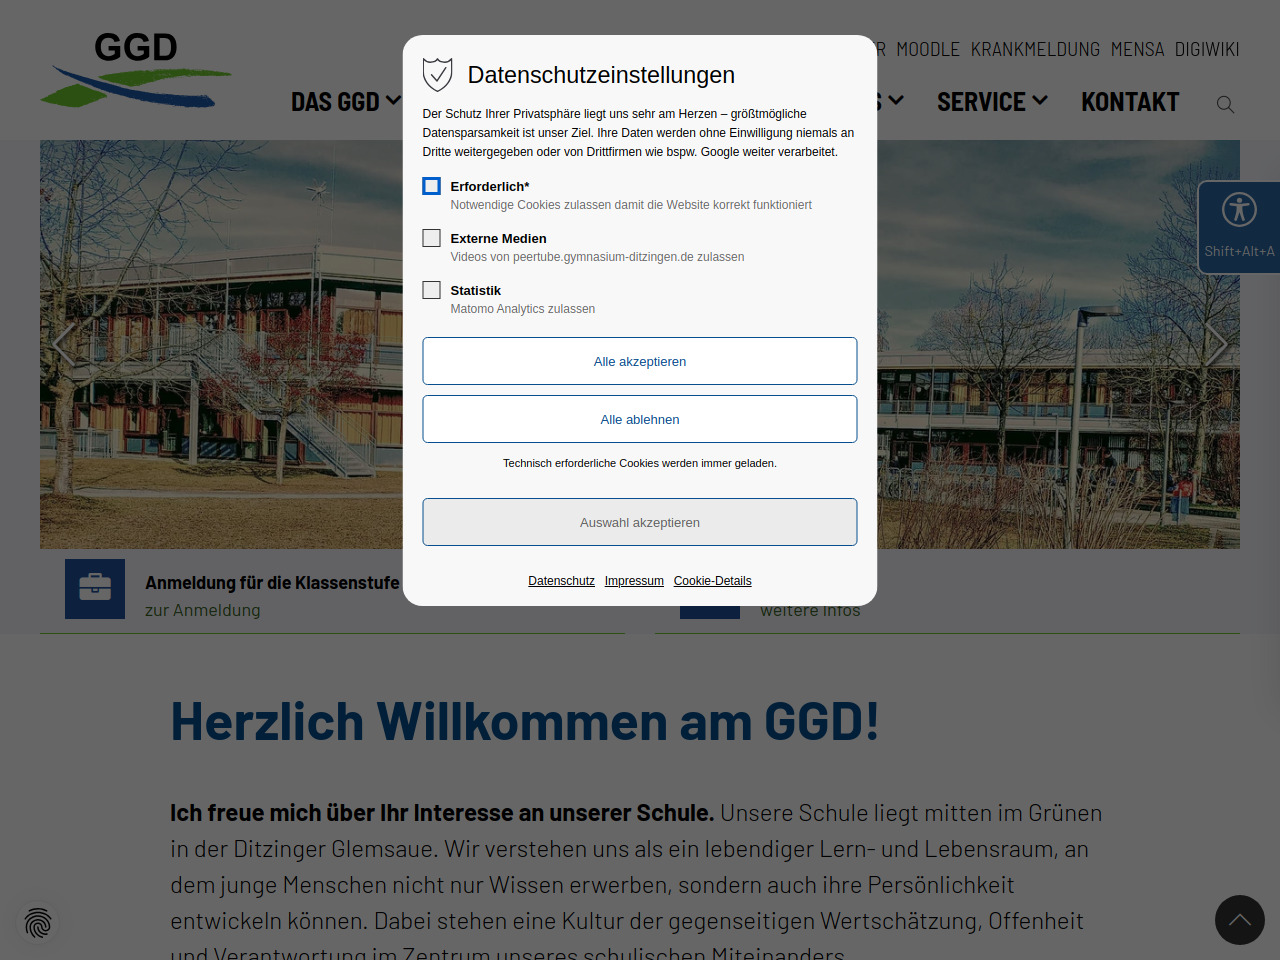Viewport: 1280px width, 960px height.
Task: Advance to the next carousel slide
Action: coord(1216,345)
